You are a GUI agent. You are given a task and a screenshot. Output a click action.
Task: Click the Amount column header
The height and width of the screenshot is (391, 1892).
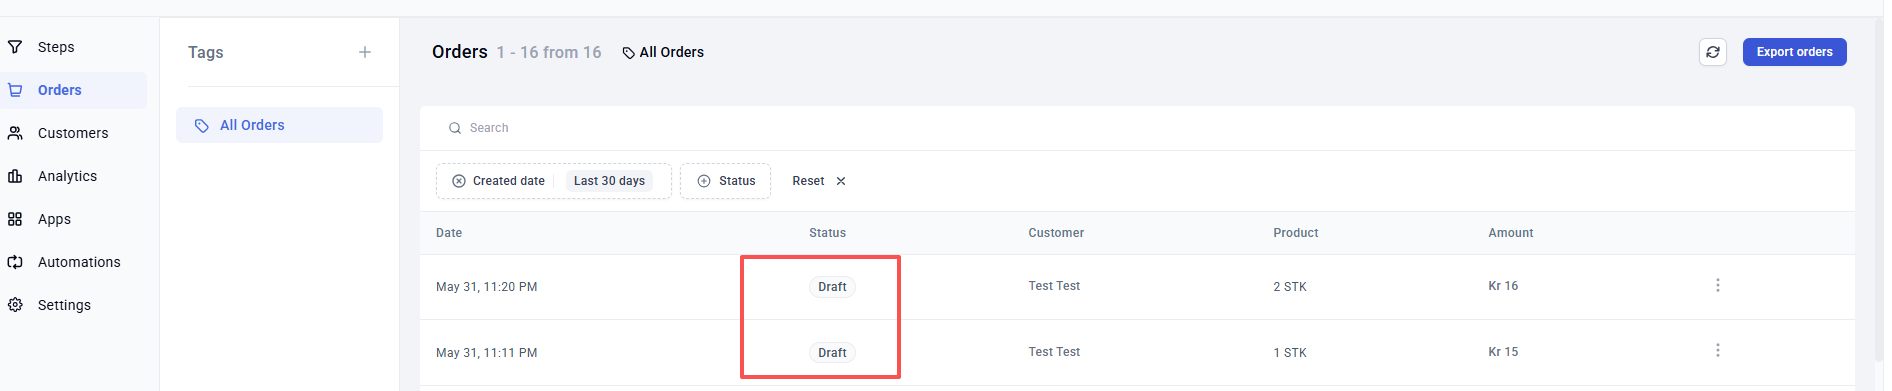[x=1510, y=233]
